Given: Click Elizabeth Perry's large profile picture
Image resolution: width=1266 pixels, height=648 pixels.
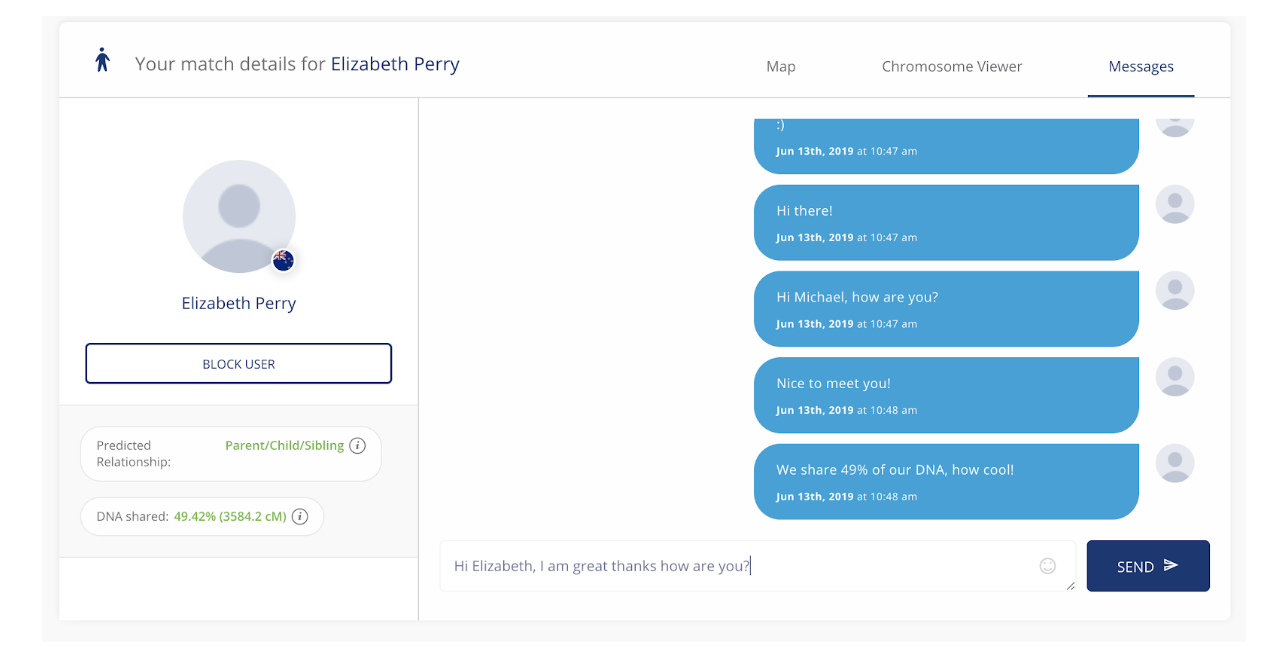Looking at the screenshot, I should coord(238,215).
